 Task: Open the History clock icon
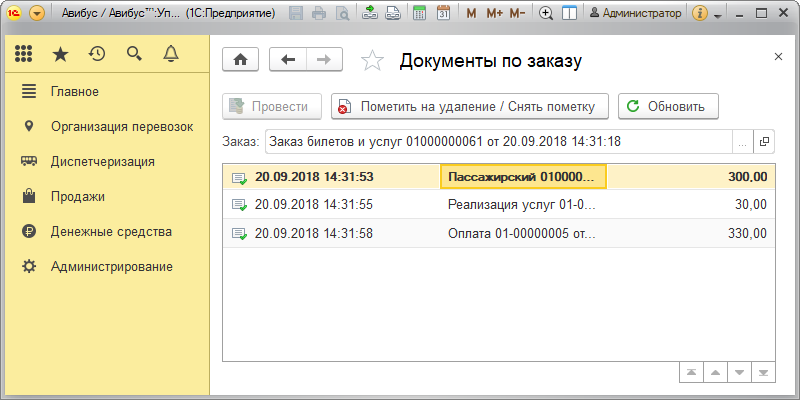pos(97,54)
